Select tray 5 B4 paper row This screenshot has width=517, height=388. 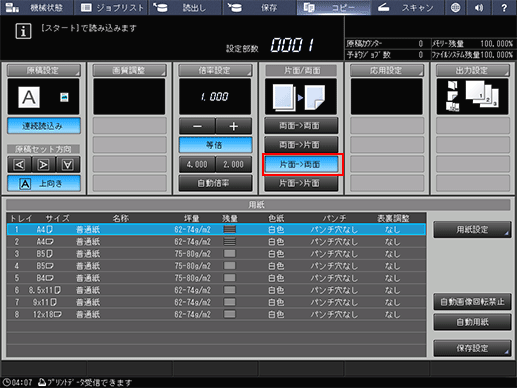pyautogui.click(x=216, y=278)
